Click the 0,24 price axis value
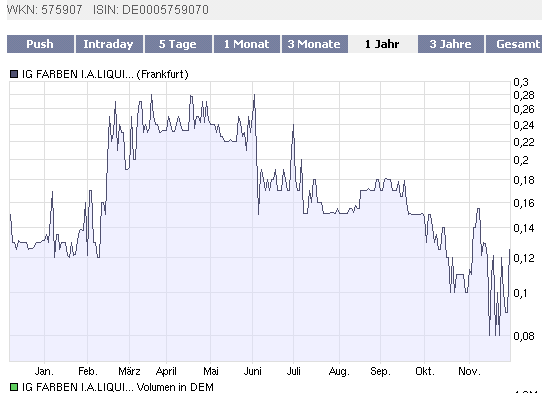The image size is (542, 393). click(x=524, y=125)
